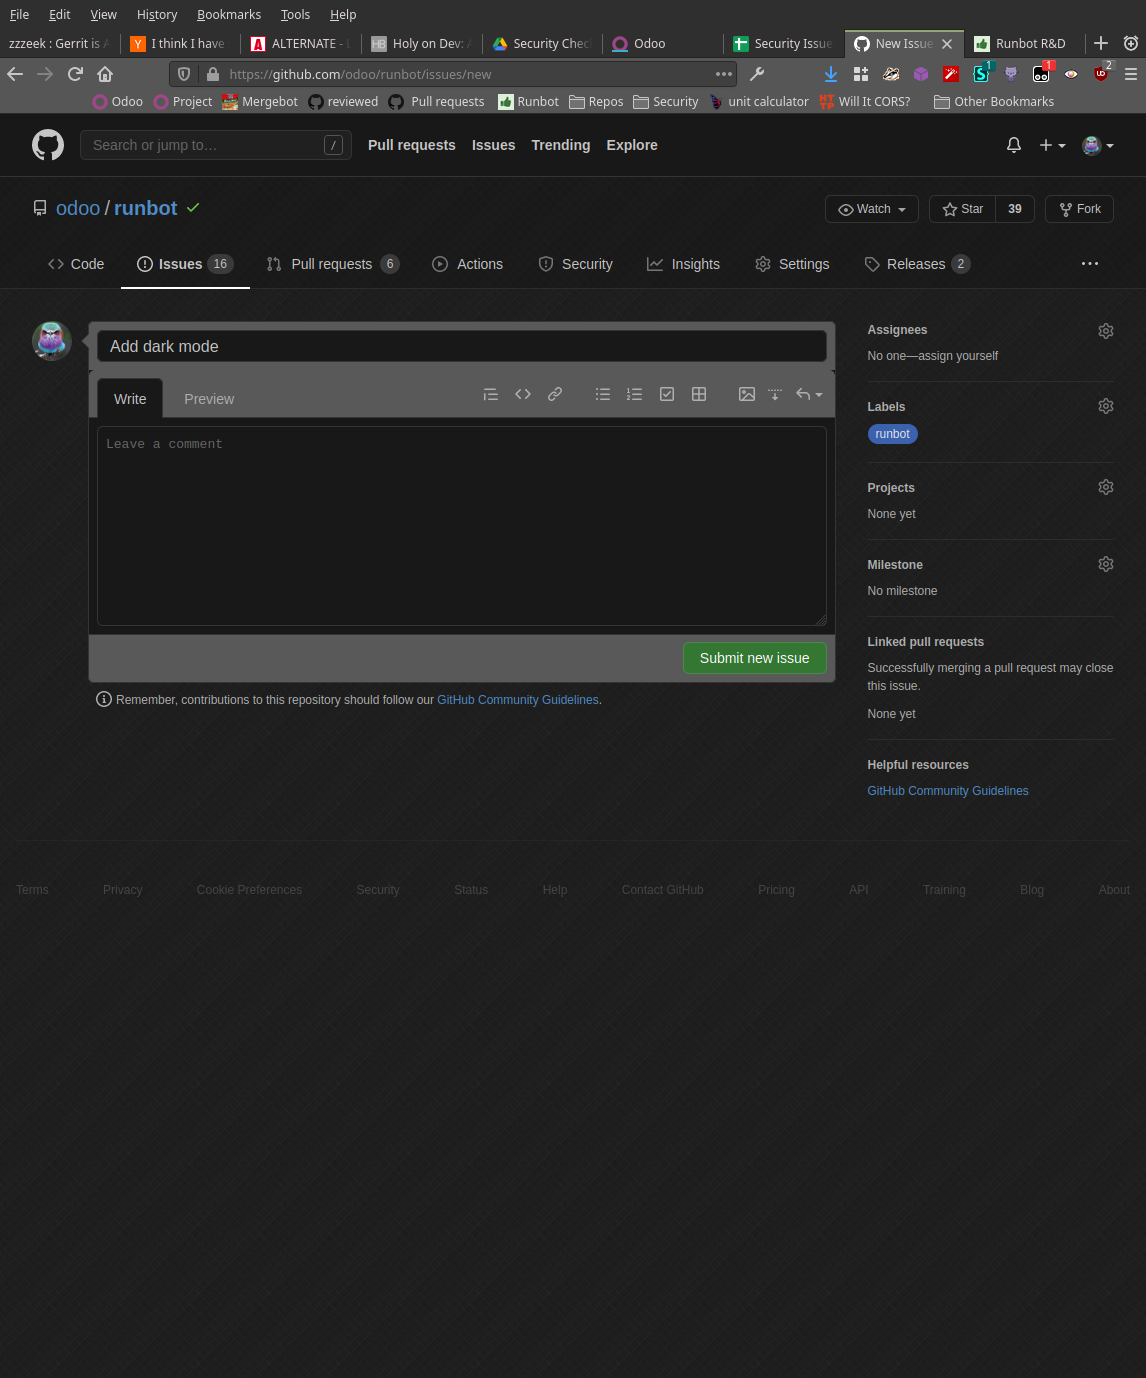Open the Security bookmarks folder
The width and height of the screenshot is (1146, 1378).
666,101
